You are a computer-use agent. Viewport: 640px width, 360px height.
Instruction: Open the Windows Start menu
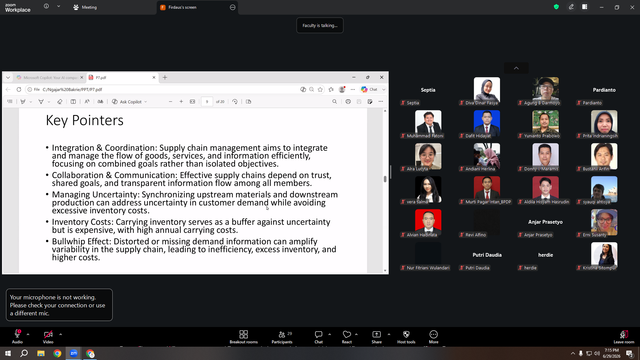click(x=8, y=353)
